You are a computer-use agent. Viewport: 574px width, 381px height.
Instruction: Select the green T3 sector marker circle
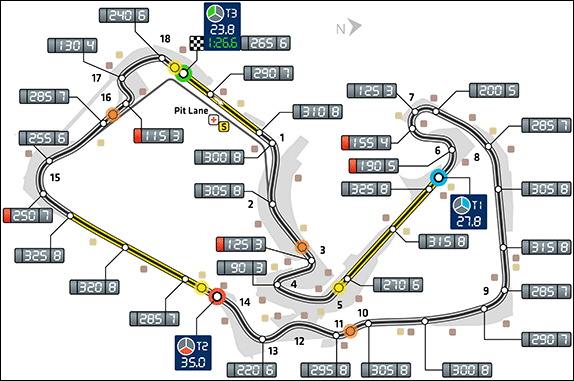(183, 74)
